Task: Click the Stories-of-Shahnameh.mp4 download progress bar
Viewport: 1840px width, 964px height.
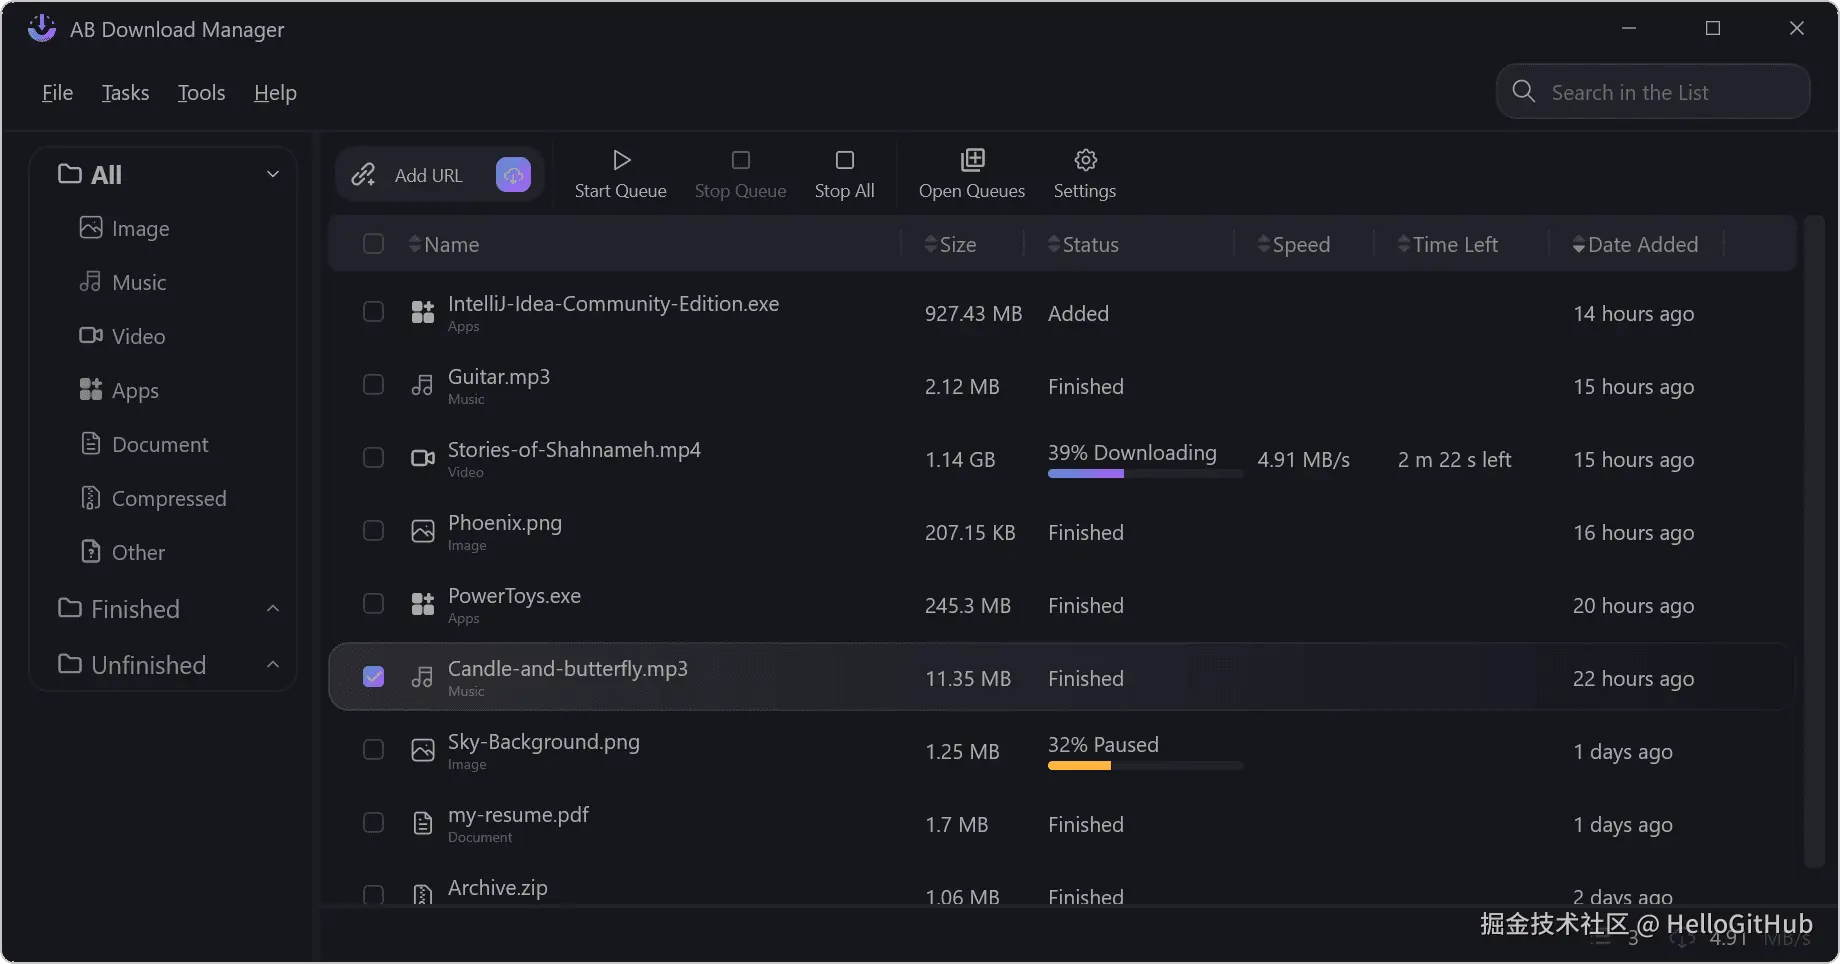Action: pyautogui.click(x=1144, y=474)
